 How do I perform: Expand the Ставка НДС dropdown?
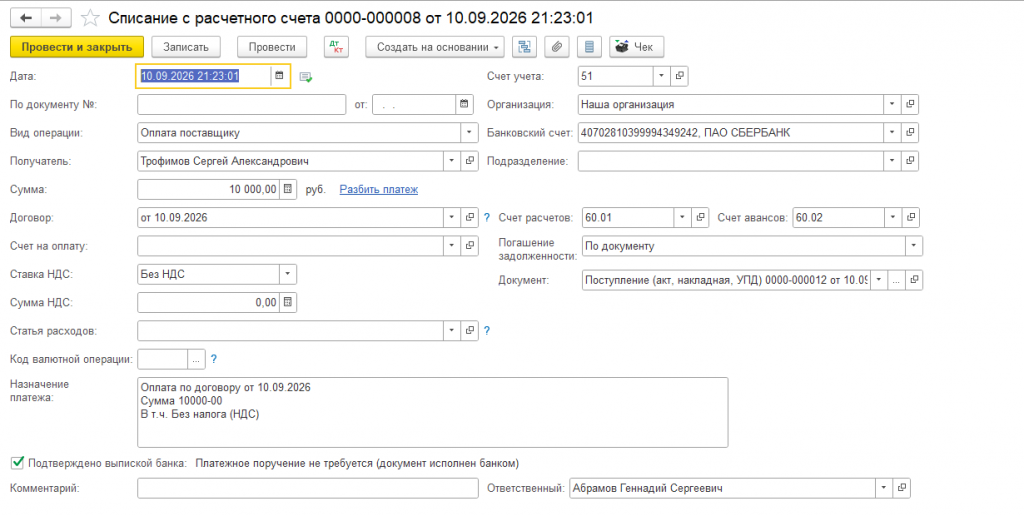point(287,274)
